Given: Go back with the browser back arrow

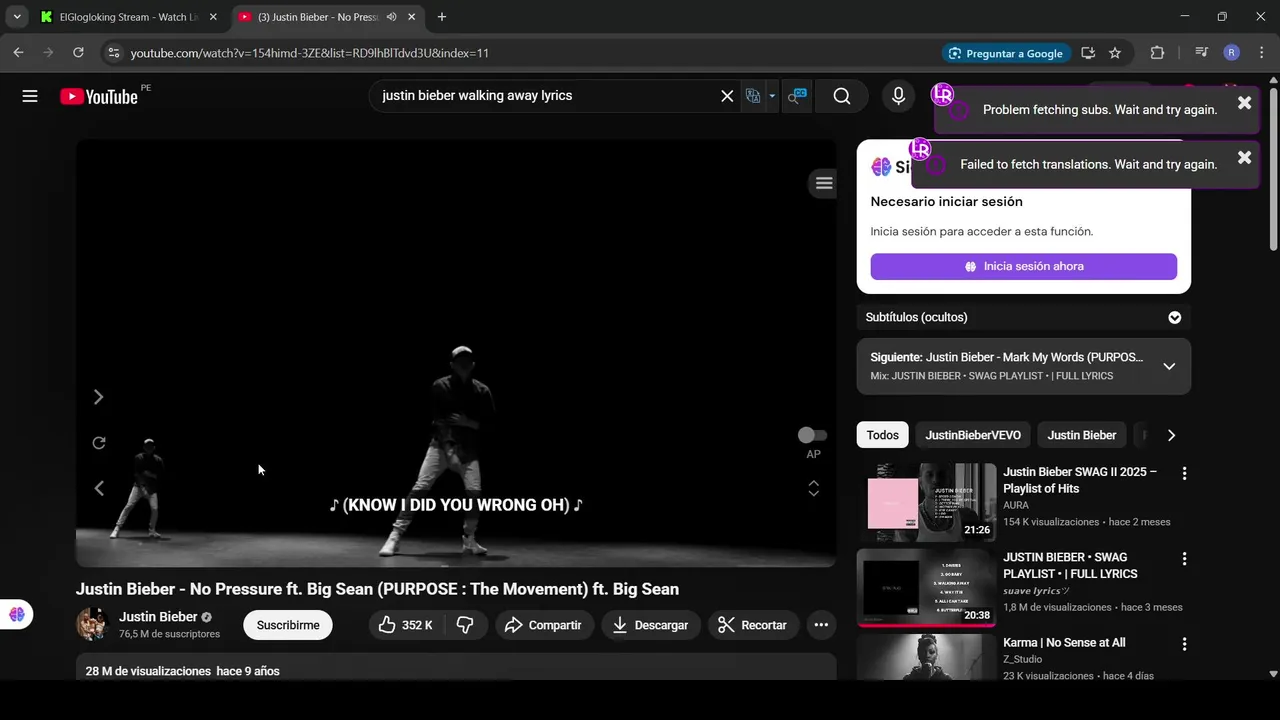Looking at the screenshot, I should tap(18, 53).
